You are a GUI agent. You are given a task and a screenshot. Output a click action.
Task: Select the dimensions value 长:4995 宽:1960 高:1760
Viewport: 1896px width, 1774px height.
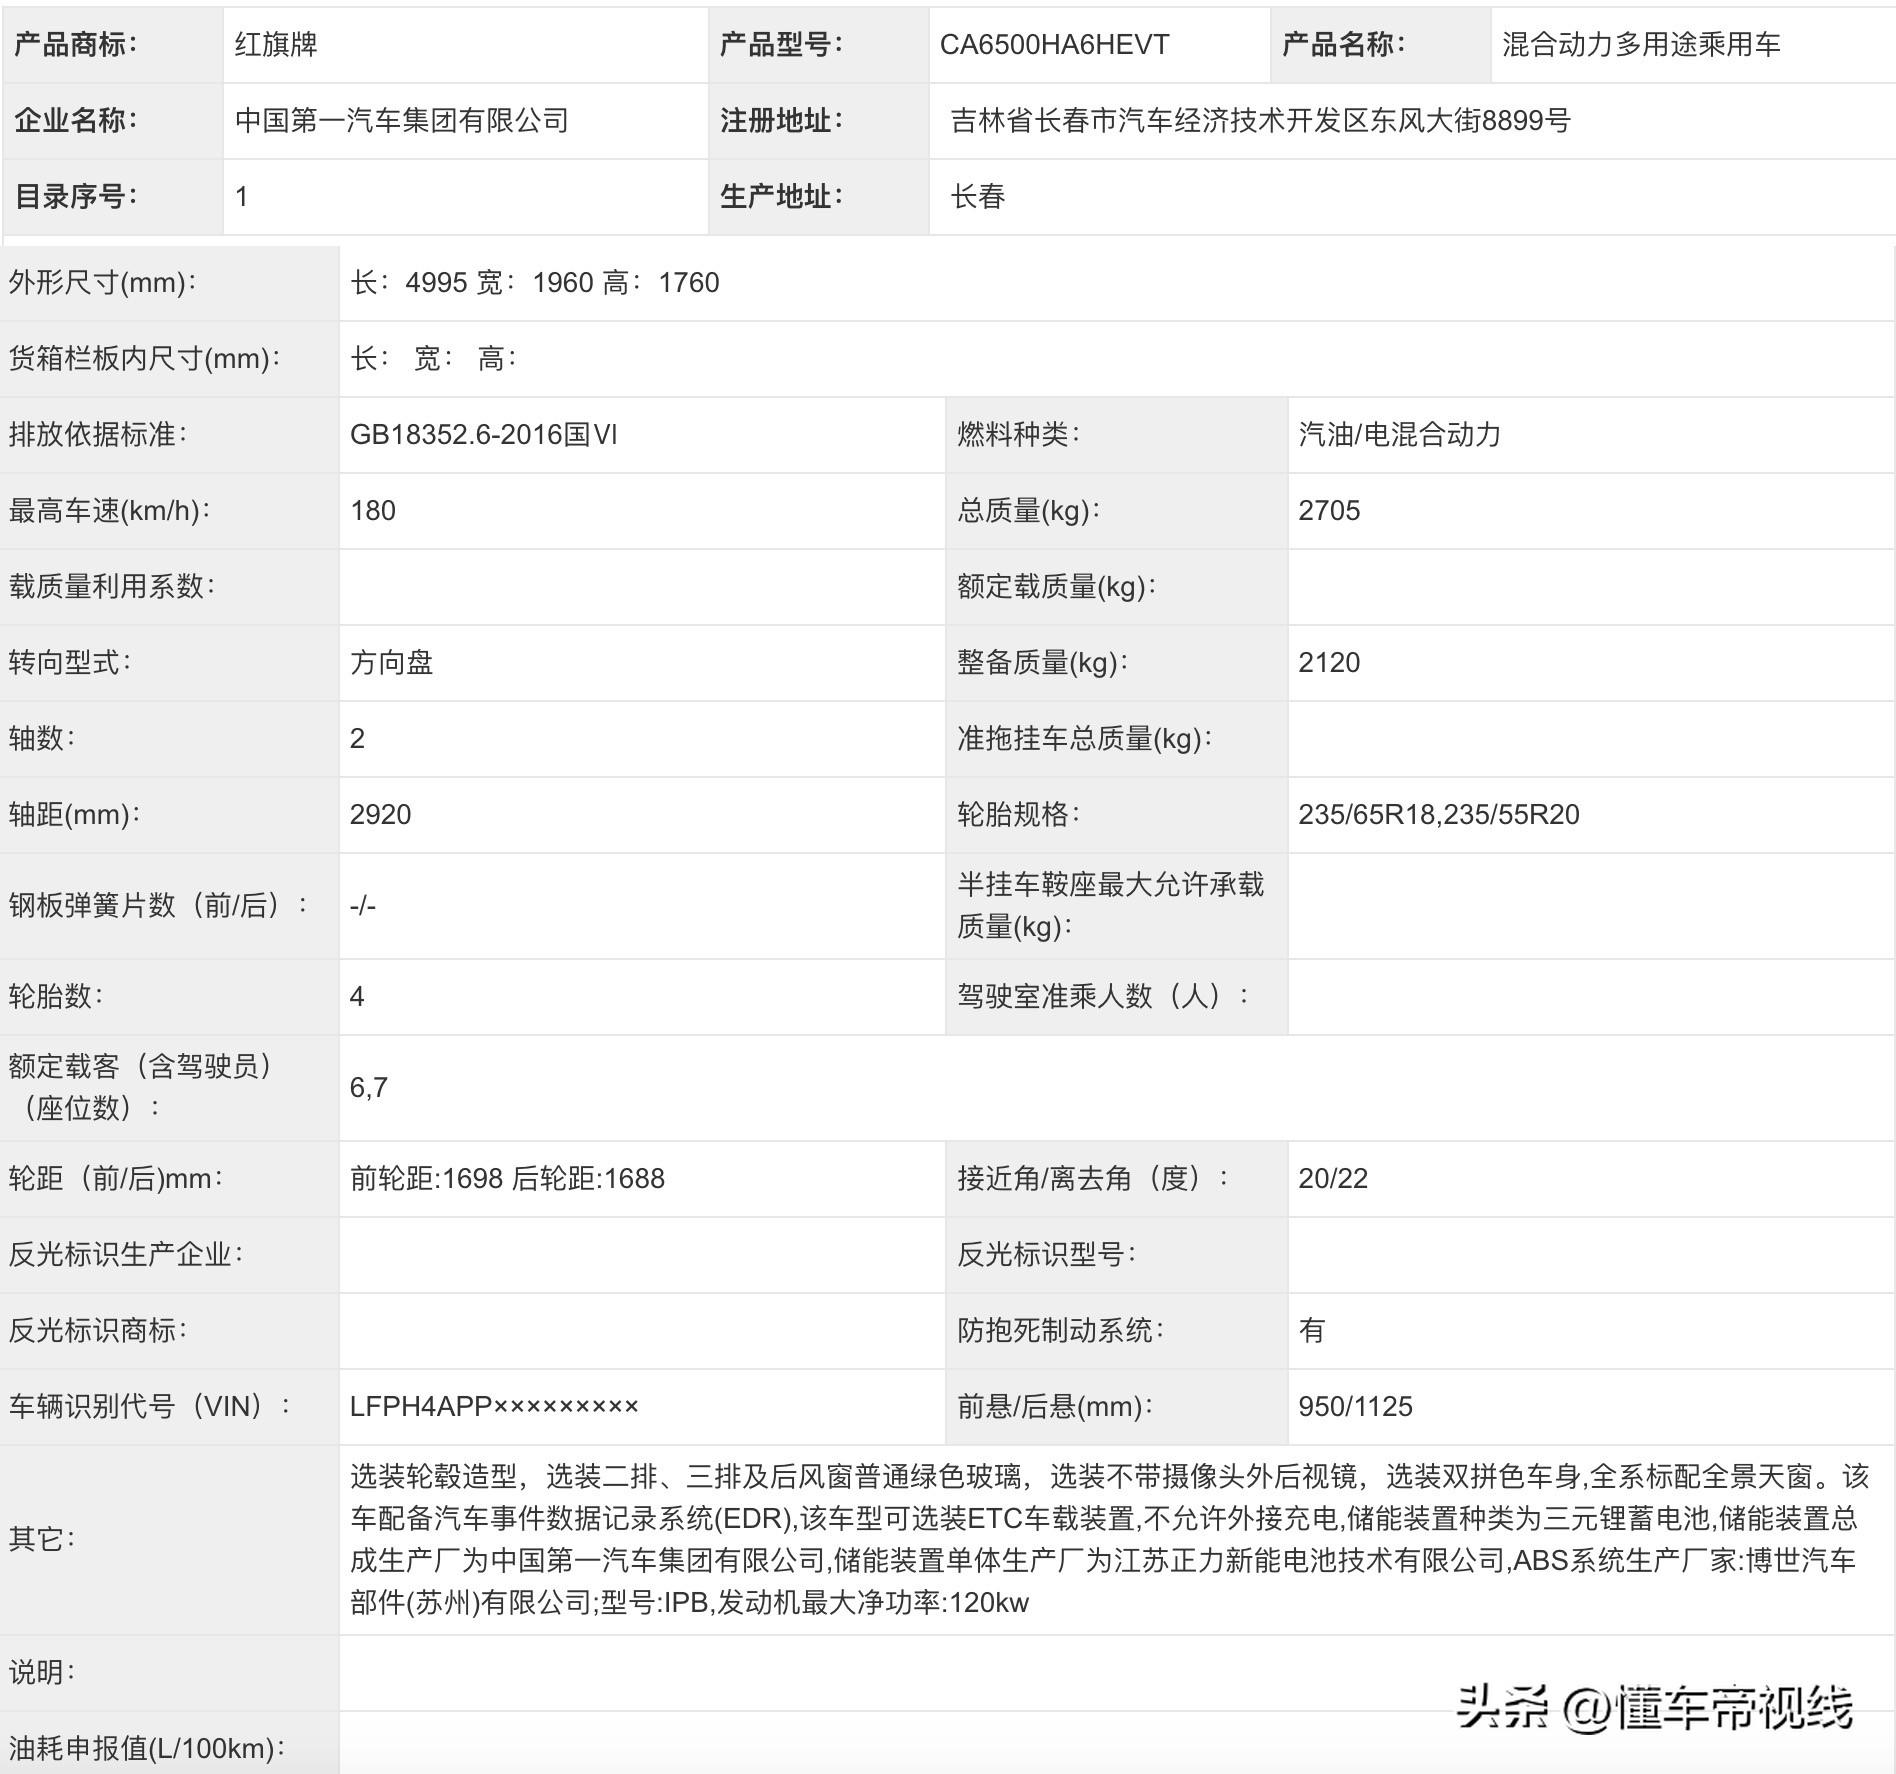coord(535,282)
